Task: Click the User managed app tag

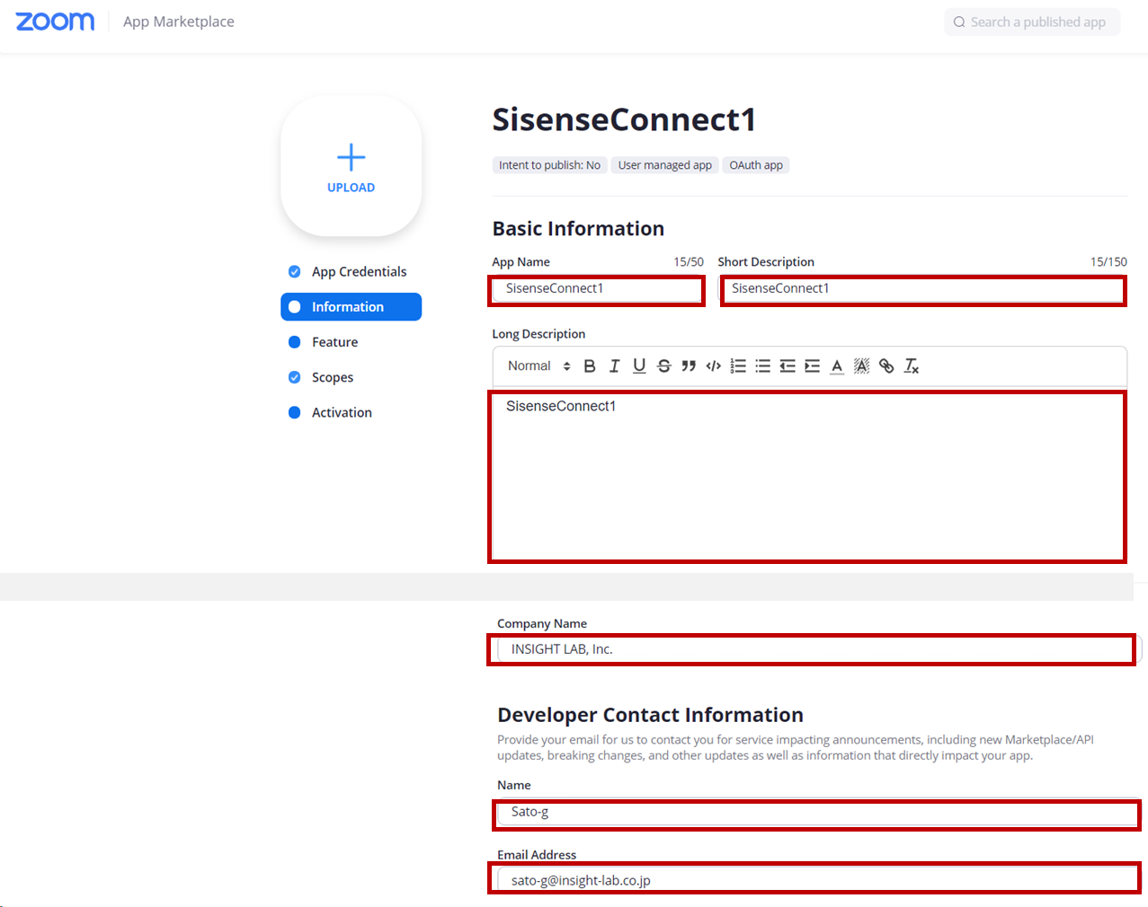Action: click(665, 165)
